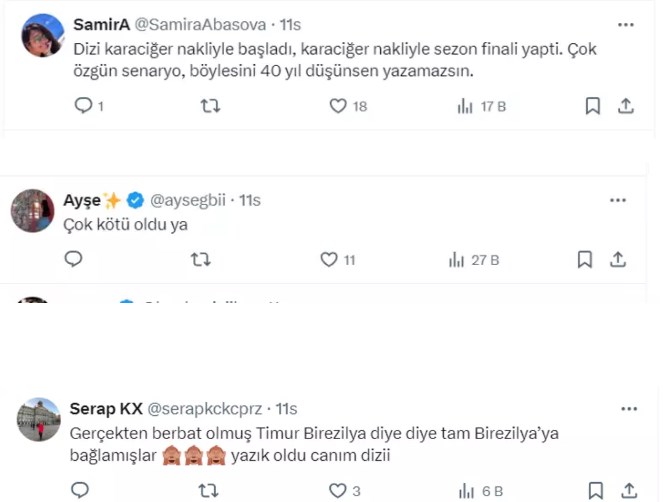Screen dimensions: 663x502
Task: Share SamirA's tweet
Action: pos(626,105)
